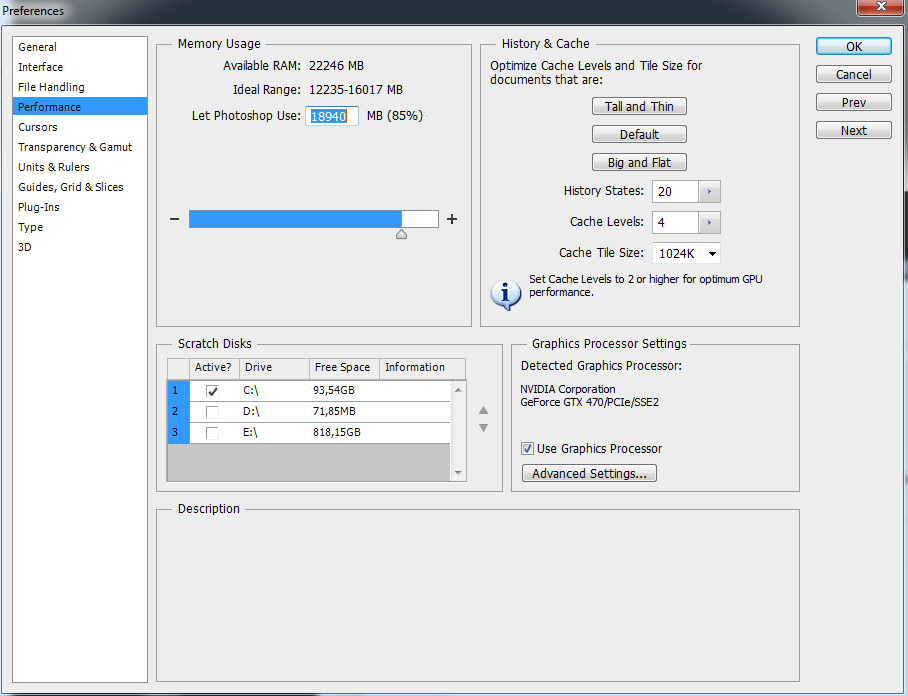Click the Let Photoshop Use input field

331,116
